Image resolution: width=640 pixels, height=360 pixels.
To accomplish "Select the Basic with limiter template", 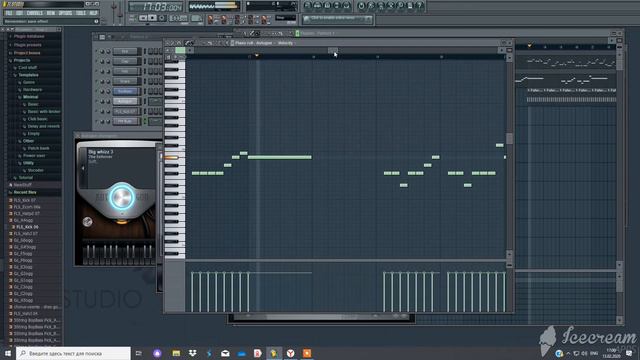I will click(x=44, y=111).
